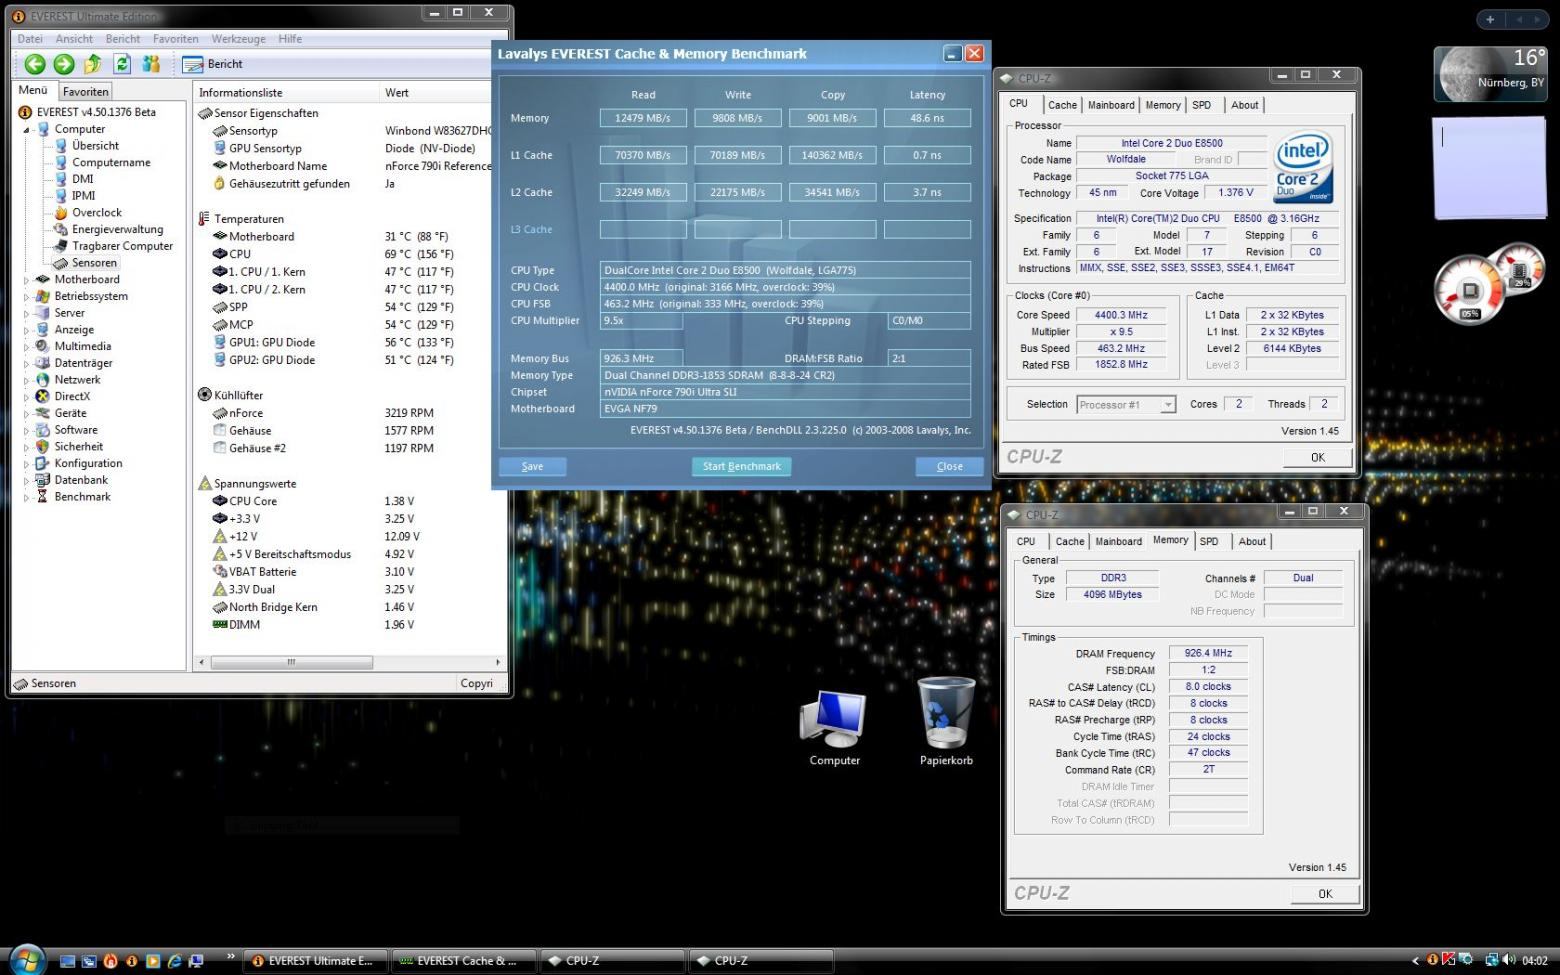Open the Ansicht menu

(x=74, y=39)
